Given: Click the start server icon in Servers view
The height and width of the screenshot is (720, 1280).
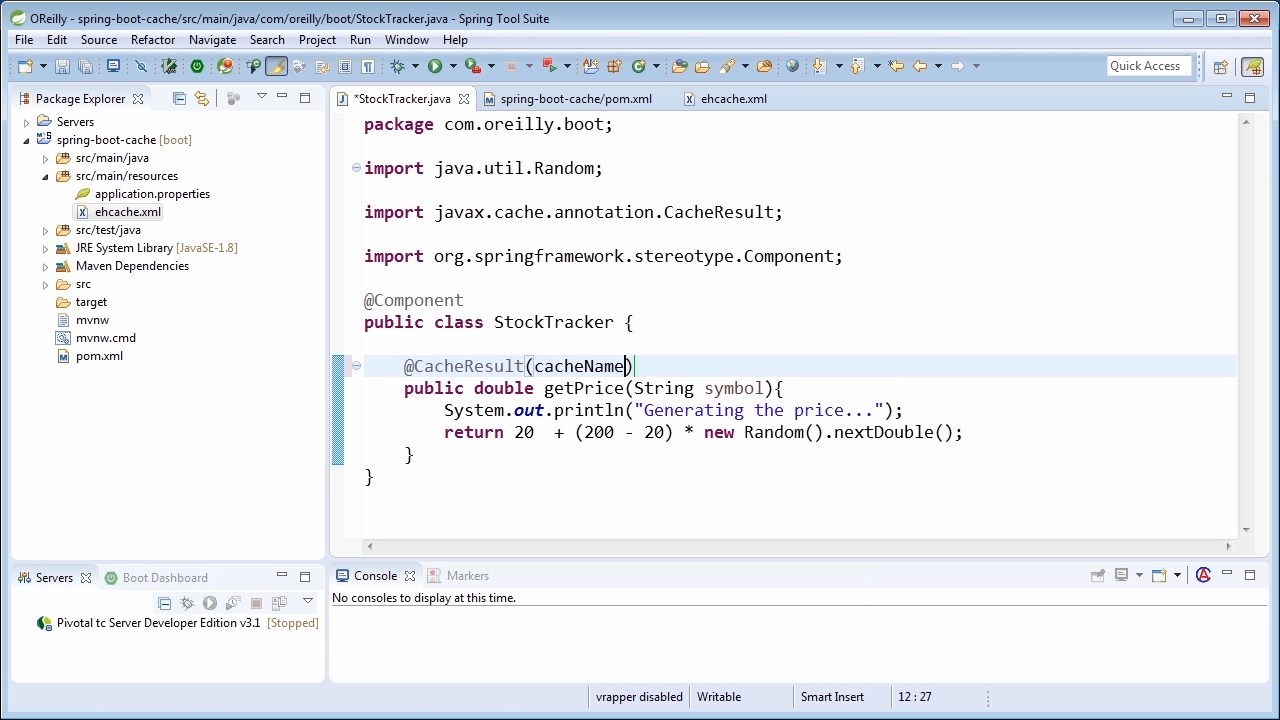Looking at the screenshot, I should click(210, 603).
